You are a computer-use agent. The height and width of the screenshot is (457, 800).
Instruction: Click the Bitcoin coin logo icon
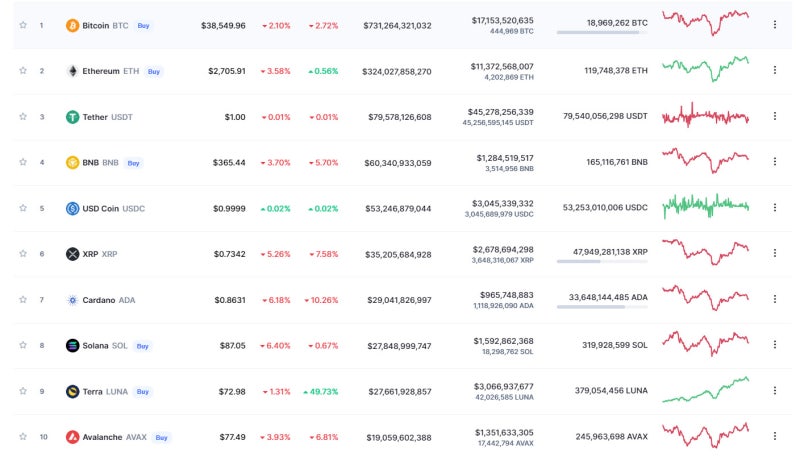(x=72, y=26)
